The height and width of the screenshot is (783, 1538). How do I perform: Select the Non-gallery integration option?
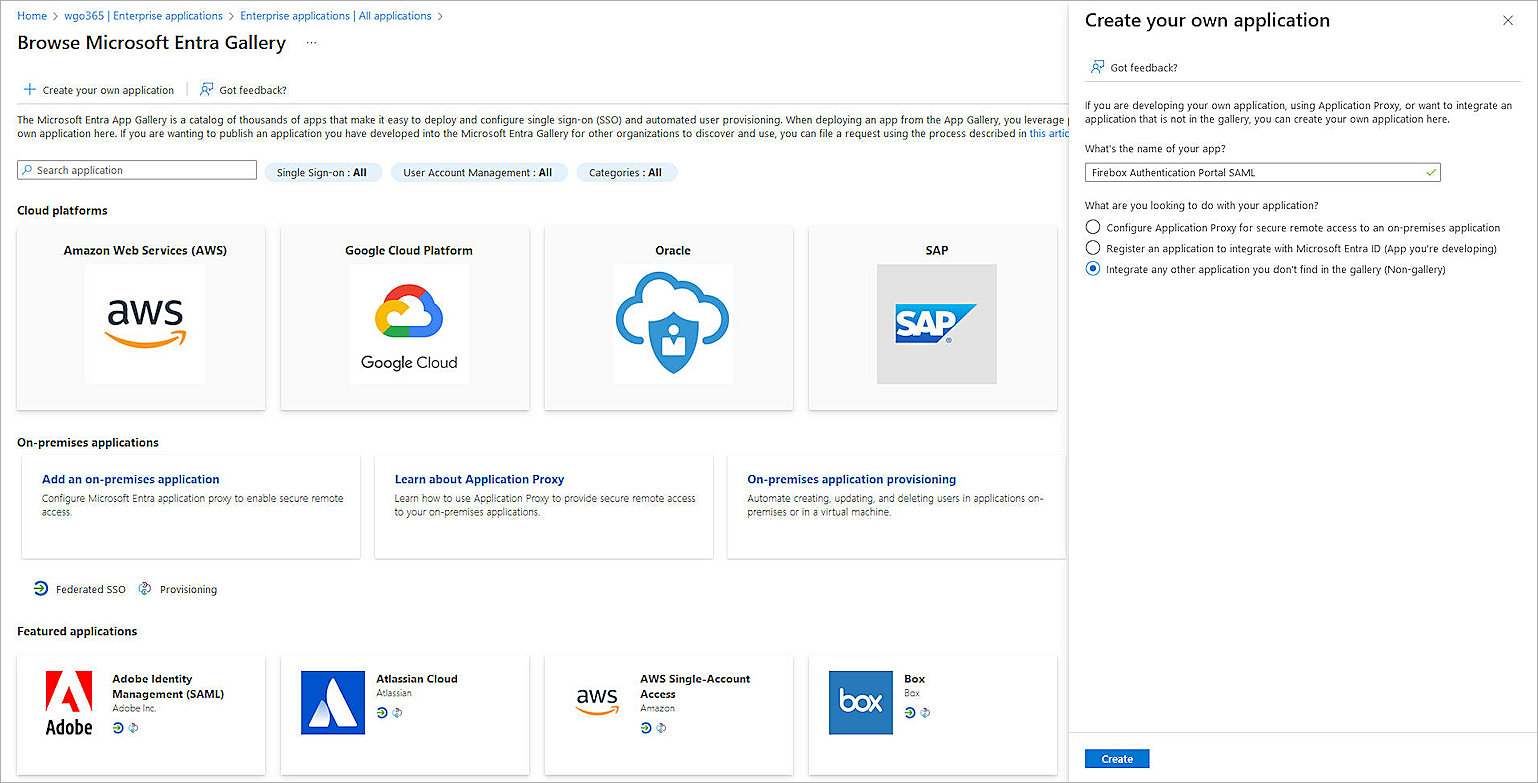[x=1092, y=269]
